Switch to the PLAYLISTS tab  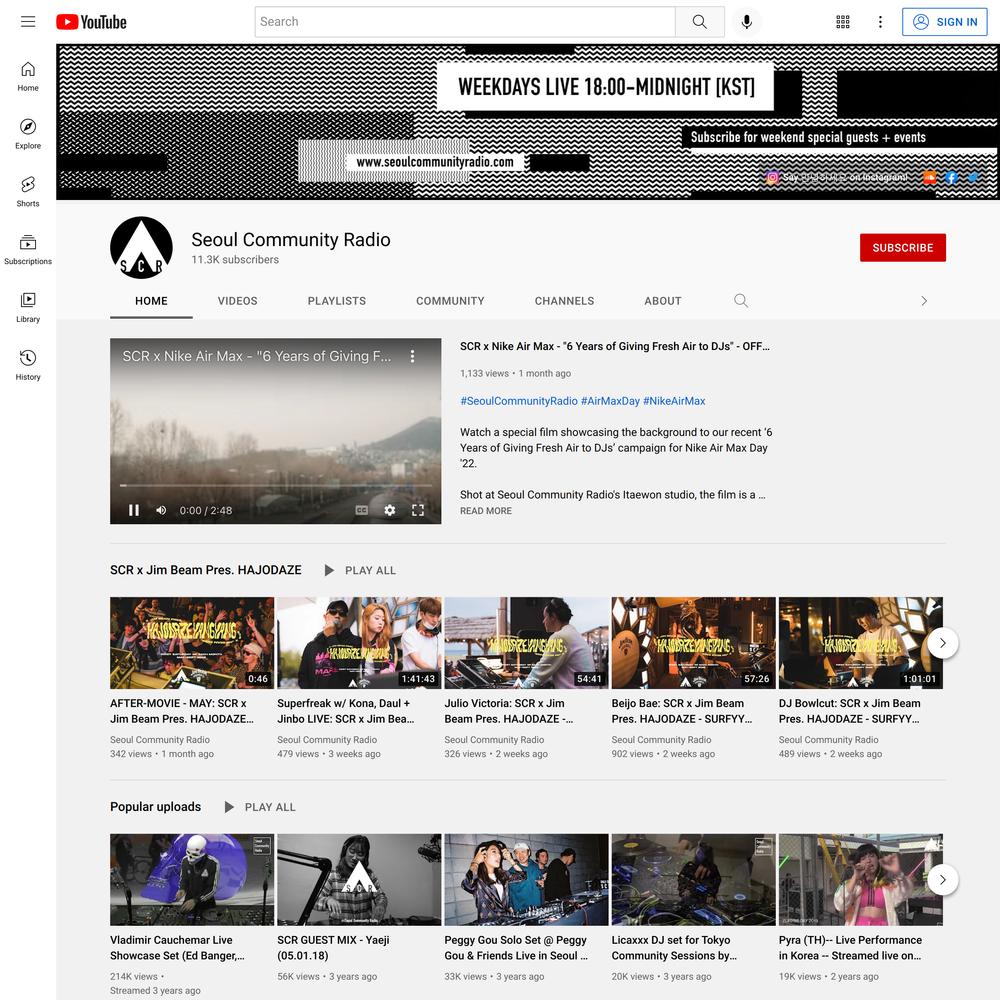(x=337, y=301)
